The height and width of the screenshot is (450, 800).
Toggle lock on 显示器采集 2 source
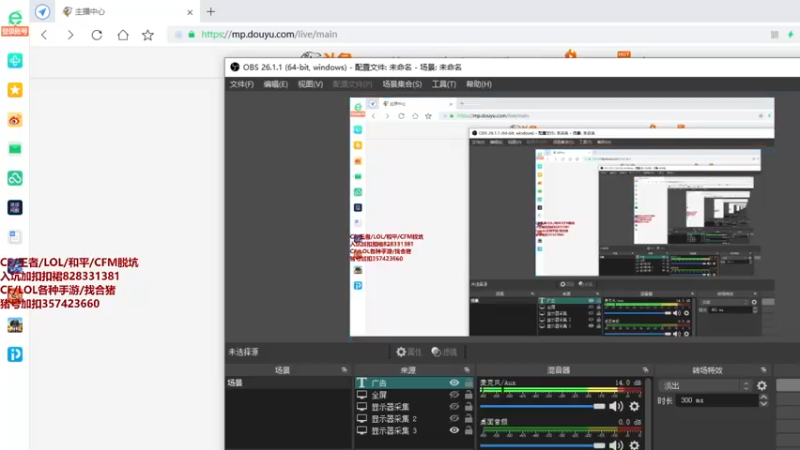click(468, 418)
